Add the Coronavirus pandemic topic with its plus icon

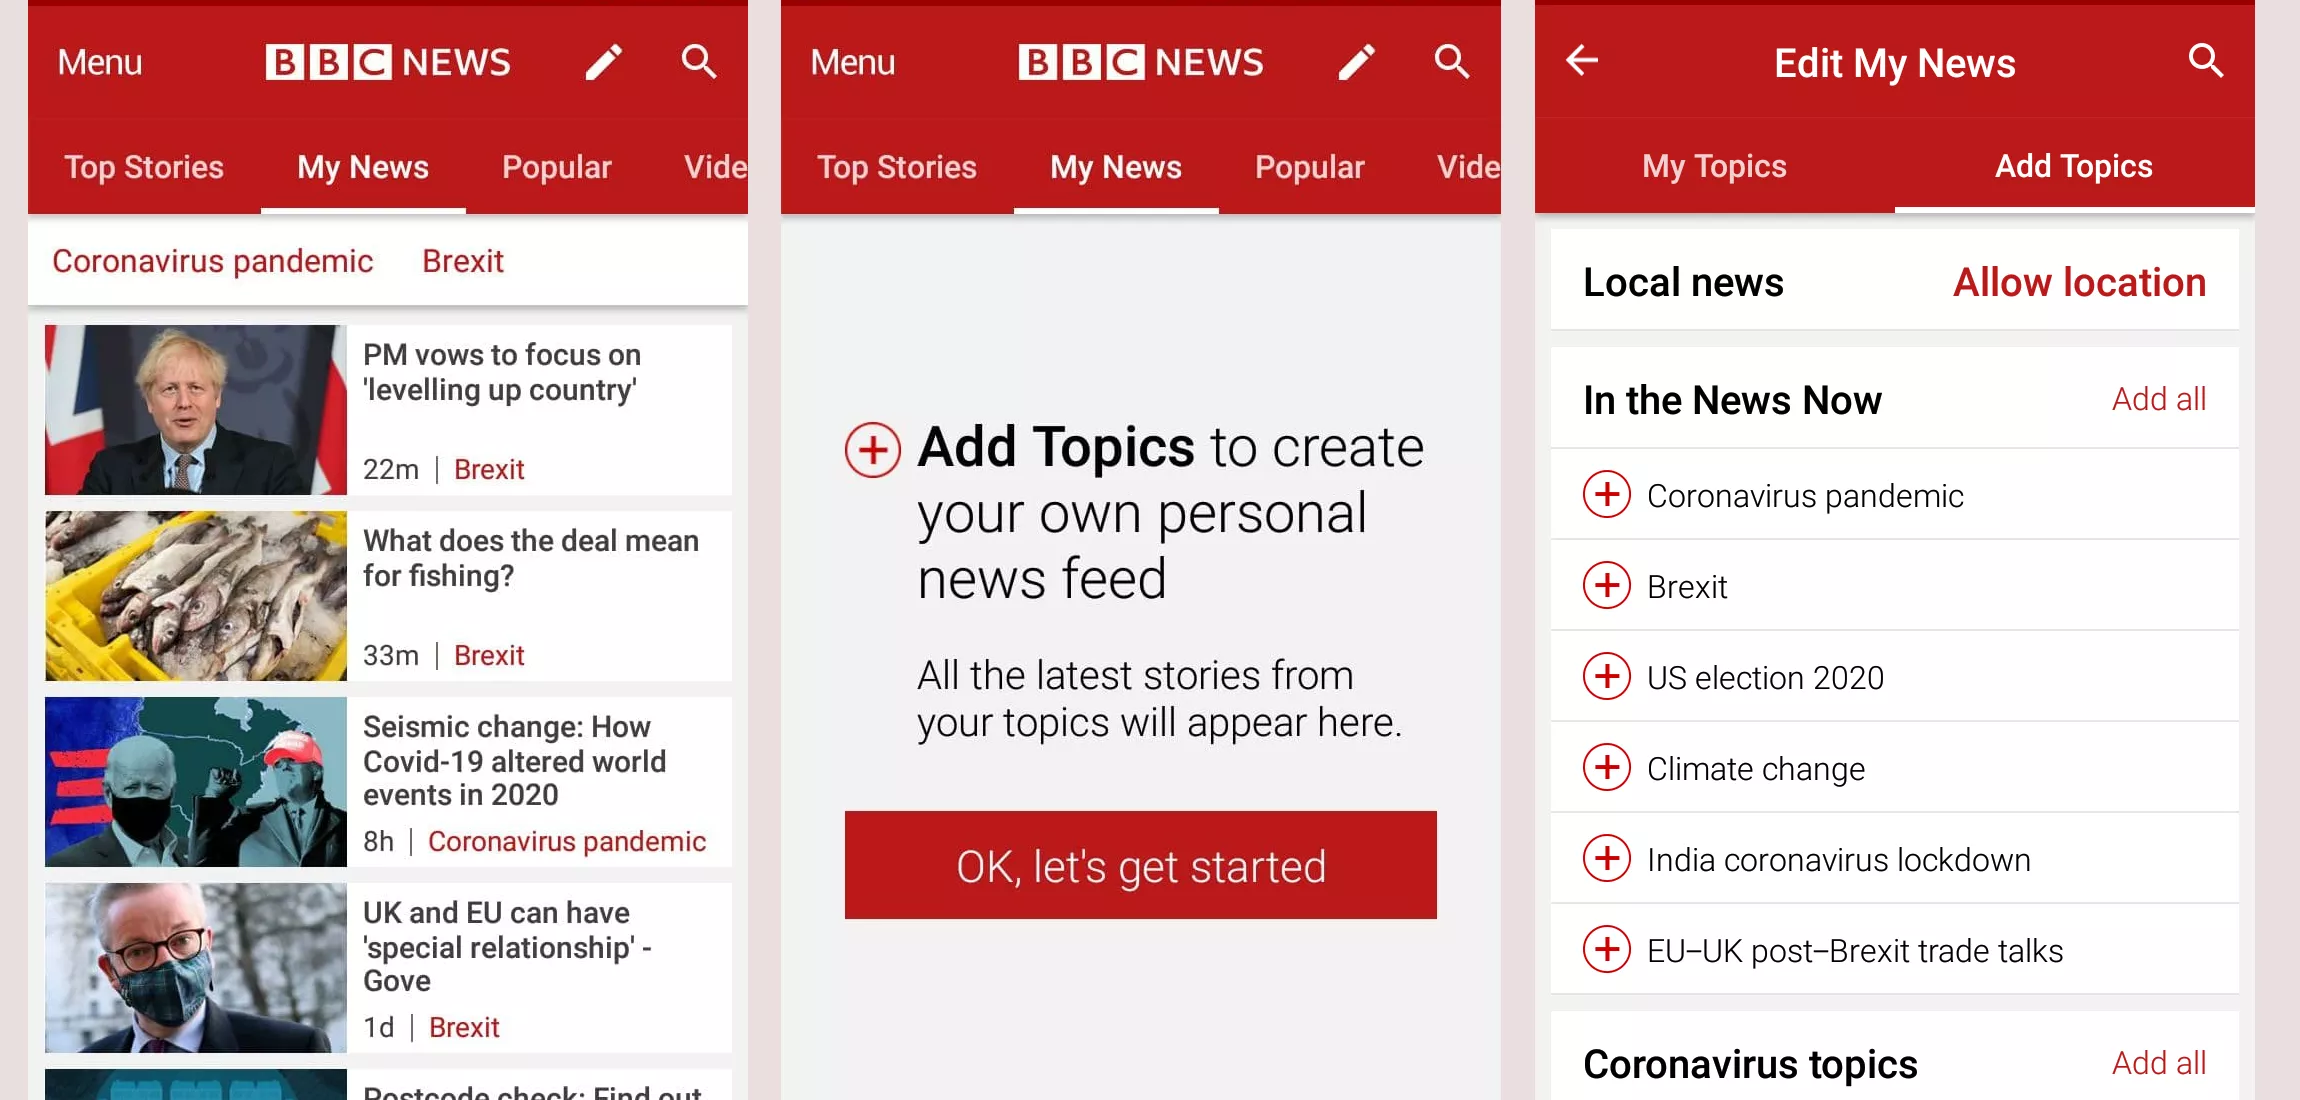pyautogui.click(x=1607, y=494)
